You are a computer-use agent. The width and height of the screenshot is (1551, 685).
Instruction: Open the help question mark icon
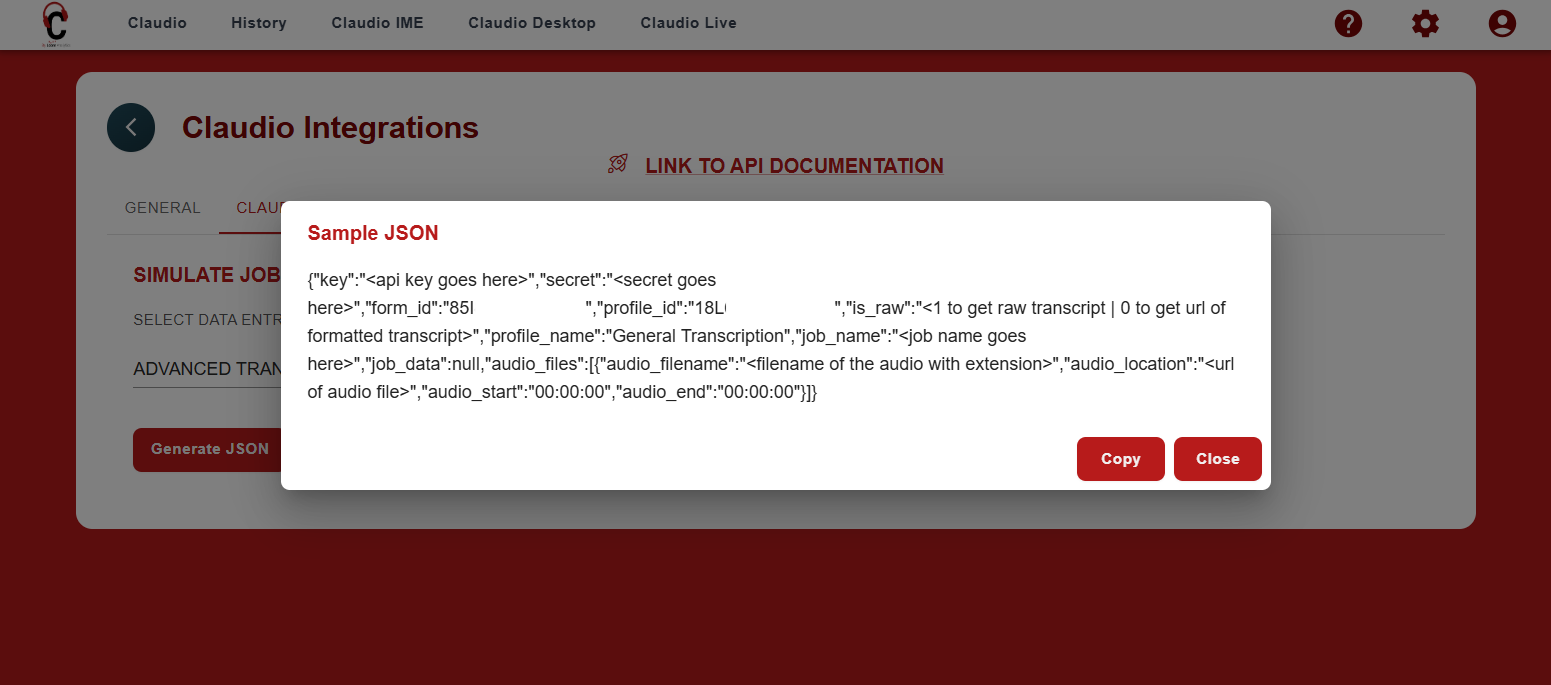coord(1348,23)
